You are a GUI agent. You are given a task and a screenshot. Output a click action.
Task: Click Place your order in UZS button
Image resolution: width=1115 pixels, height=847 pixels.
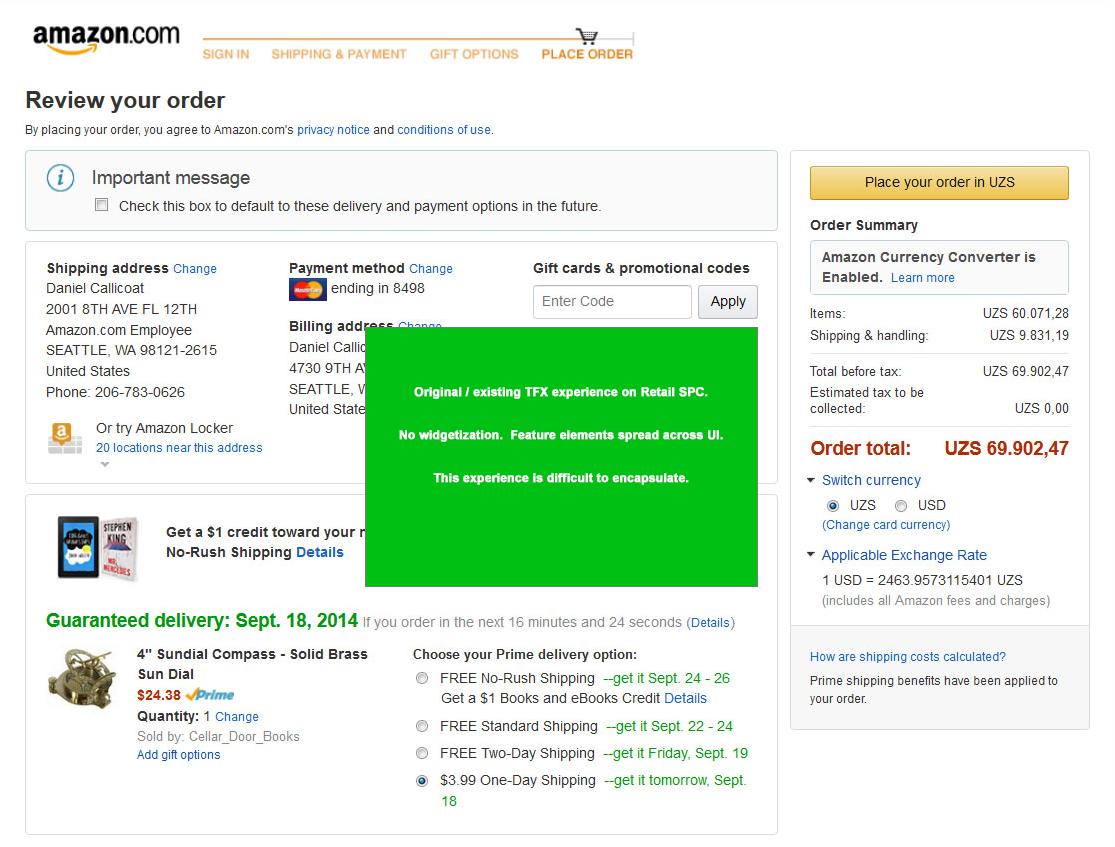[939, 183]
